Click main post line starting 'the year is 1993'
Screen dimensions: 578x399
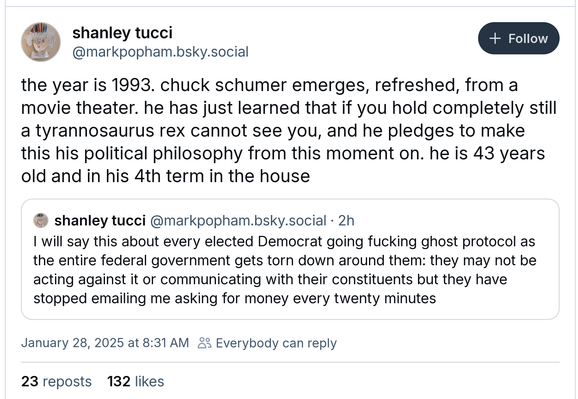pos(269,85)
